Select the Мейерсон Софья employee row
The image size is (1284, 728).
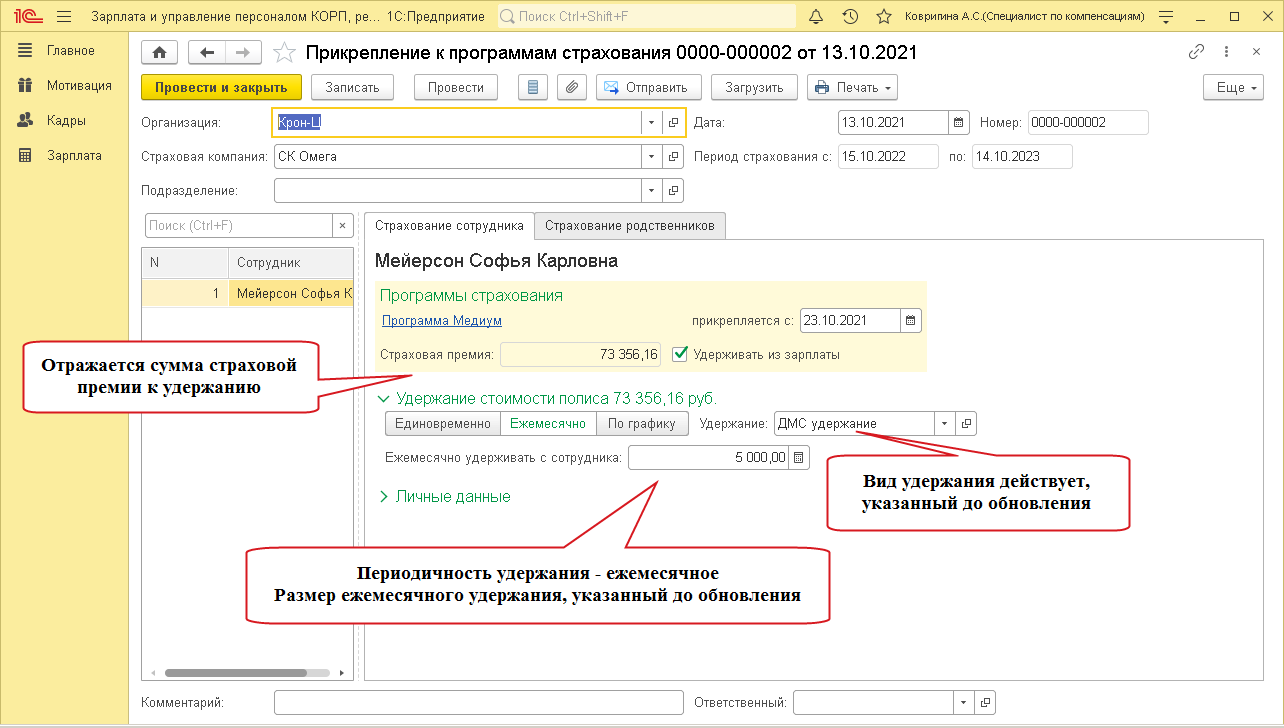pos(247,294)
